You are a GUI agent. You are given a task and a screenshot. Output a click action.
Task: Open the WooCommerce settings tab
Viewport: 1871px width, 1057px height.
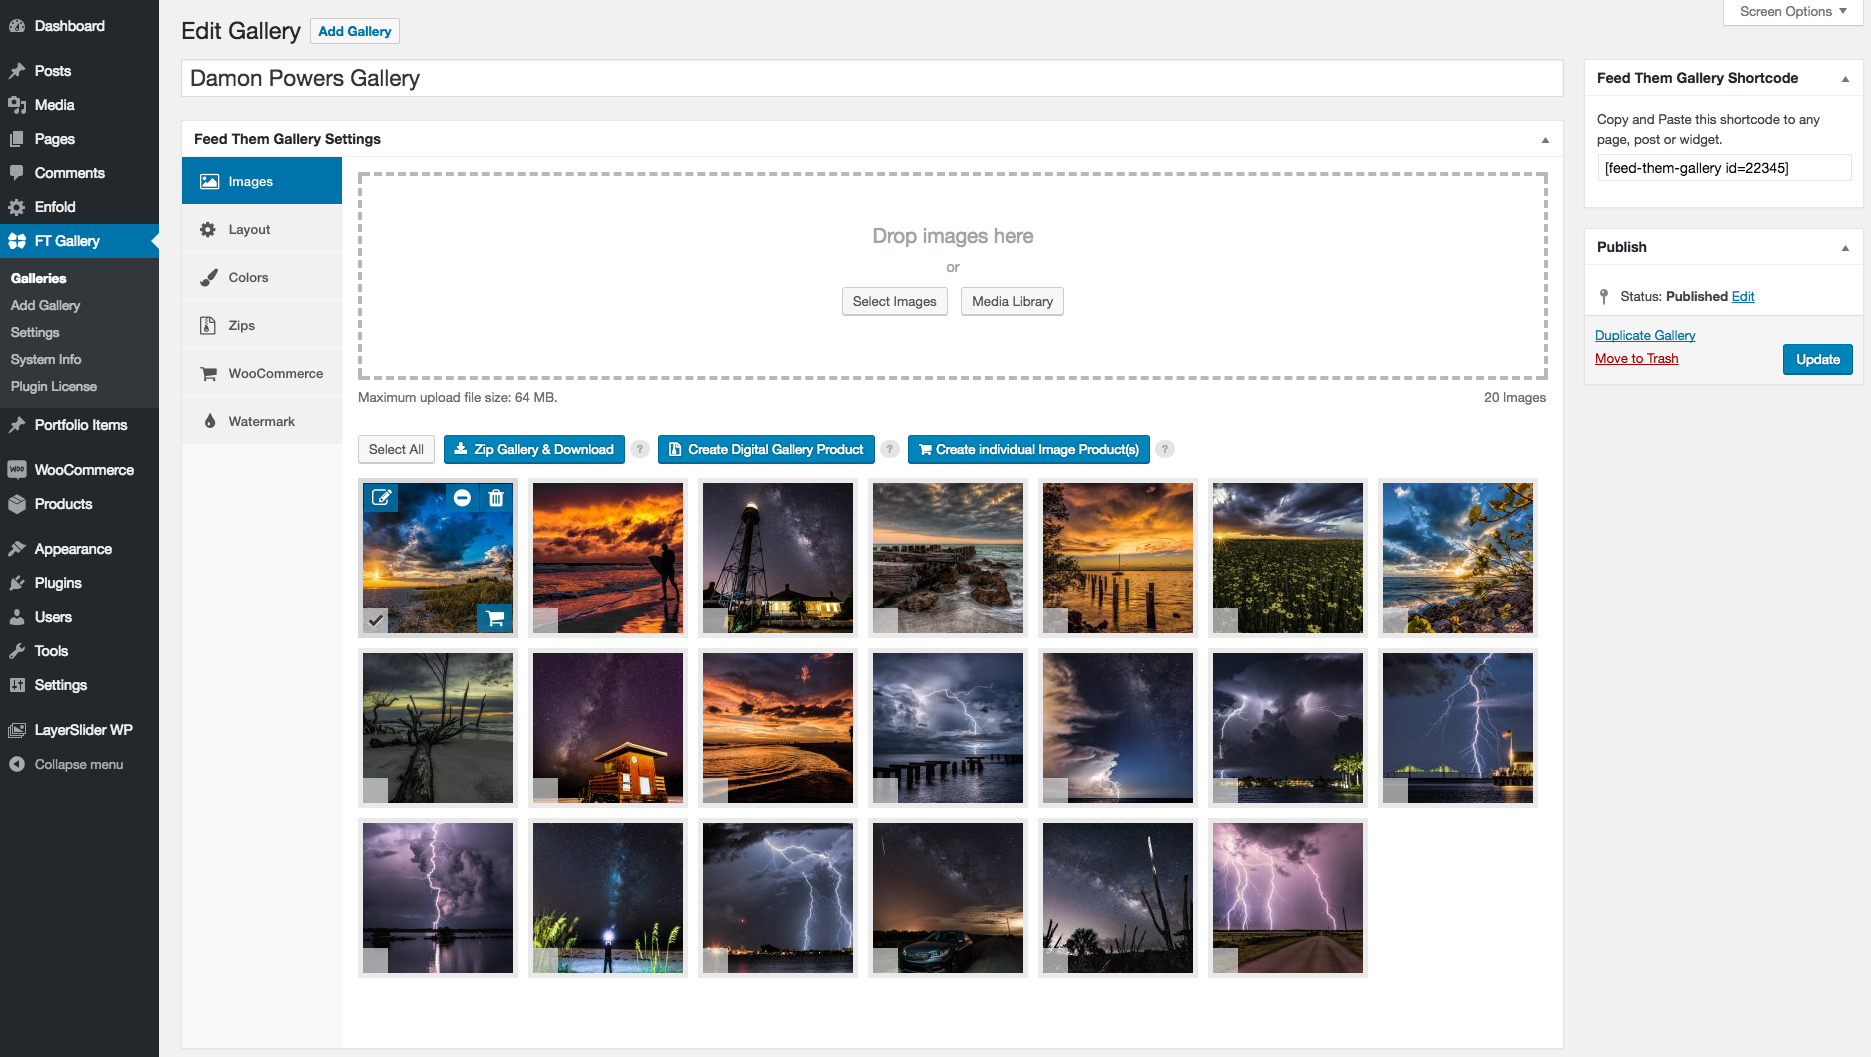click(262, 373)
